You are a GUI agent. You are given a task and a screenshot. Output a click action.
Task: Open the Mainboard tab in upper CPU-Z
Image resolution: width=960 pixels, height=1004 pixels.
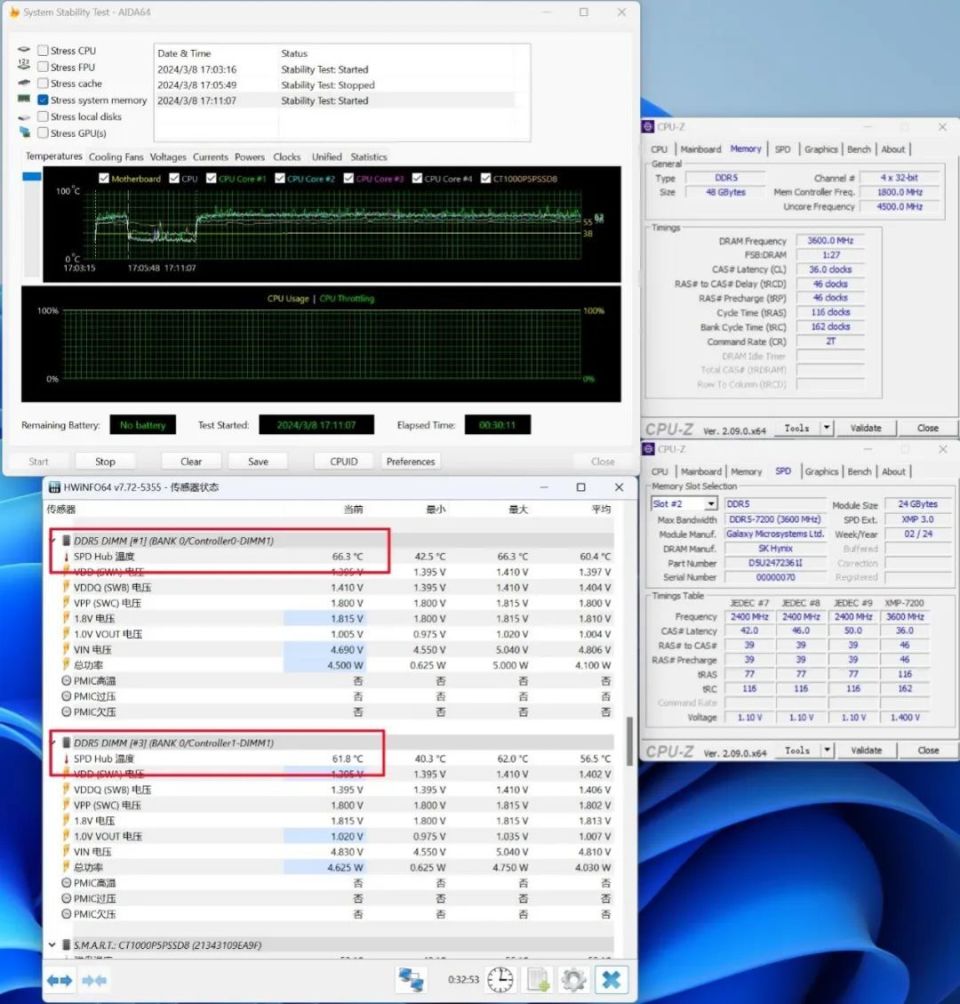700,149
